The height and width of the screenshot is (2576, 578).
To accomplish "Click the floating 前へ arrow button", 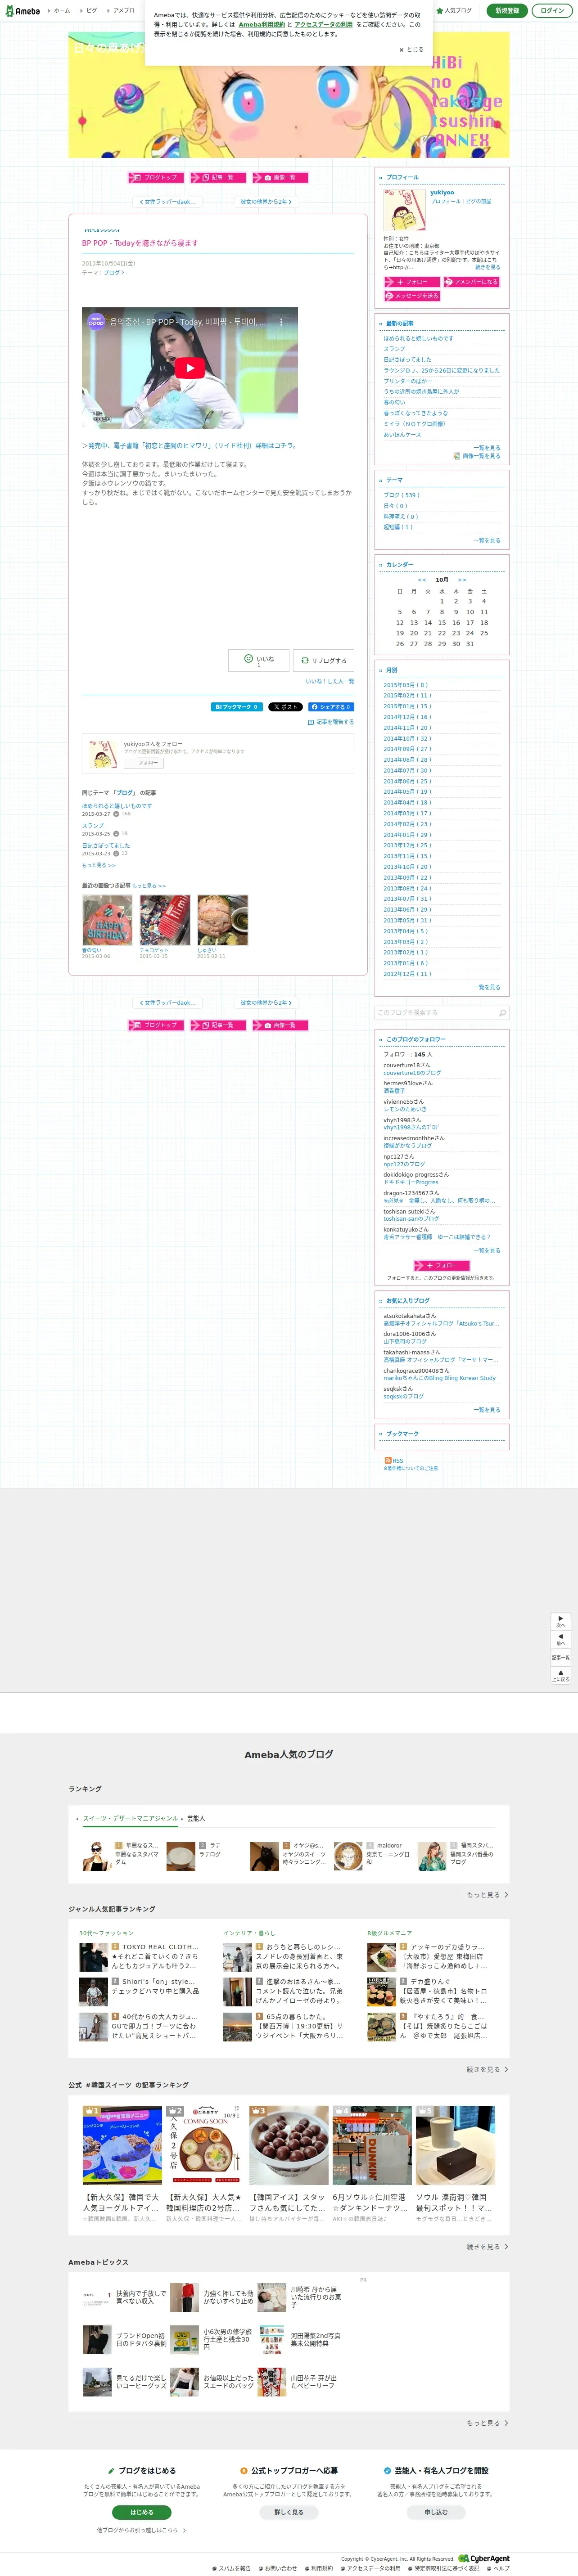I will point(561,1639).
